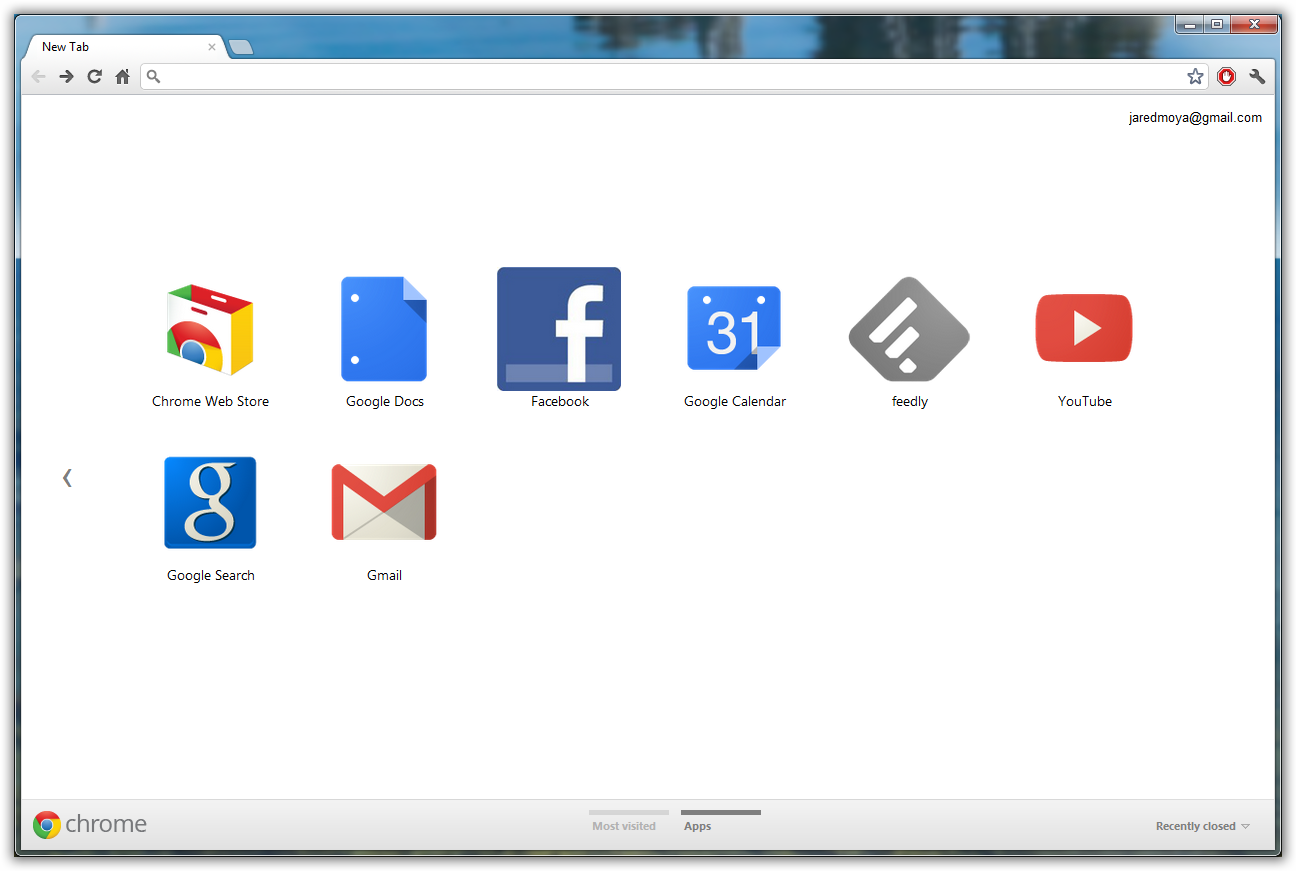Bookmark this page with the star icon
1296x871 pixels.
click(x=1195, y=77)
